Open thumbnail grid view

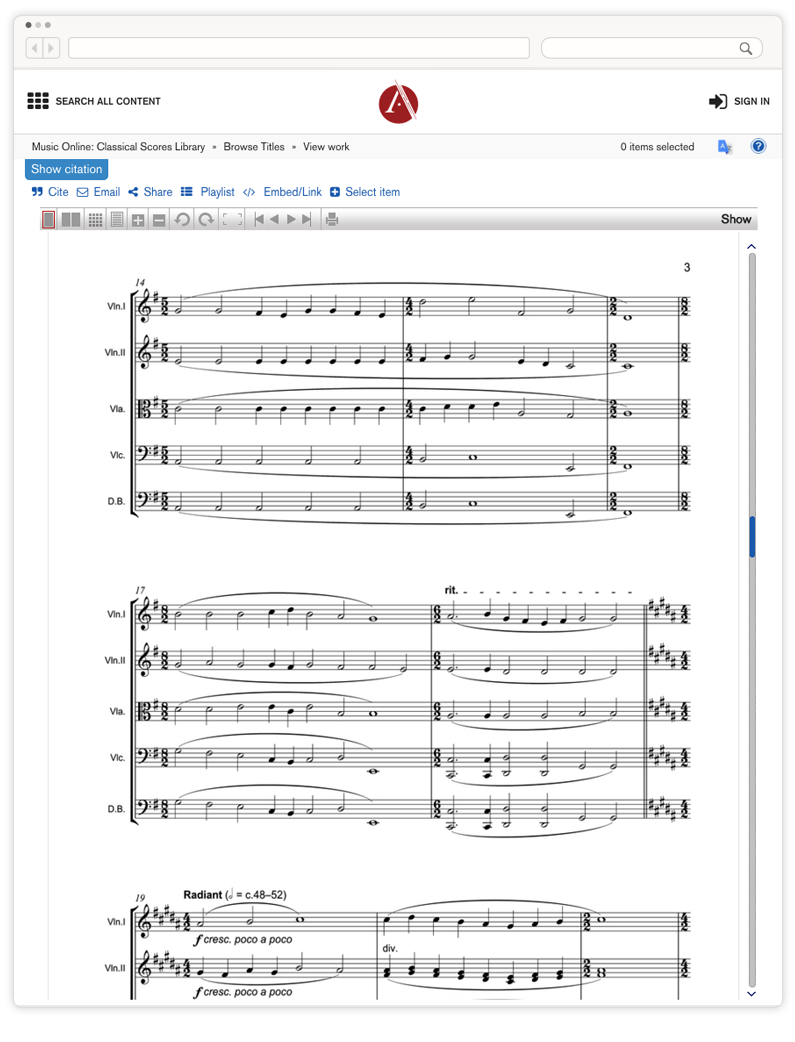(x=95, y=220)
